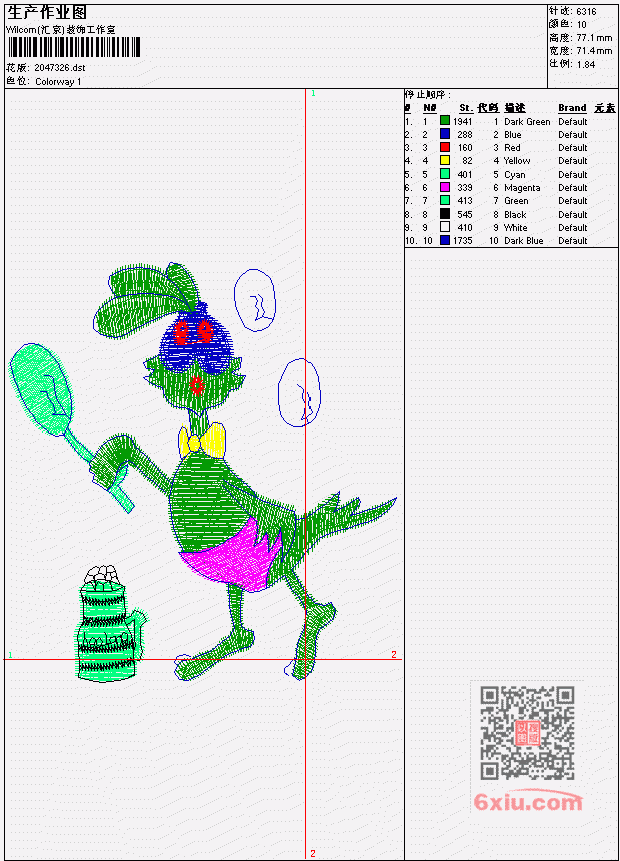Select the Red color swatch in row 3

[x=445, y=147]
